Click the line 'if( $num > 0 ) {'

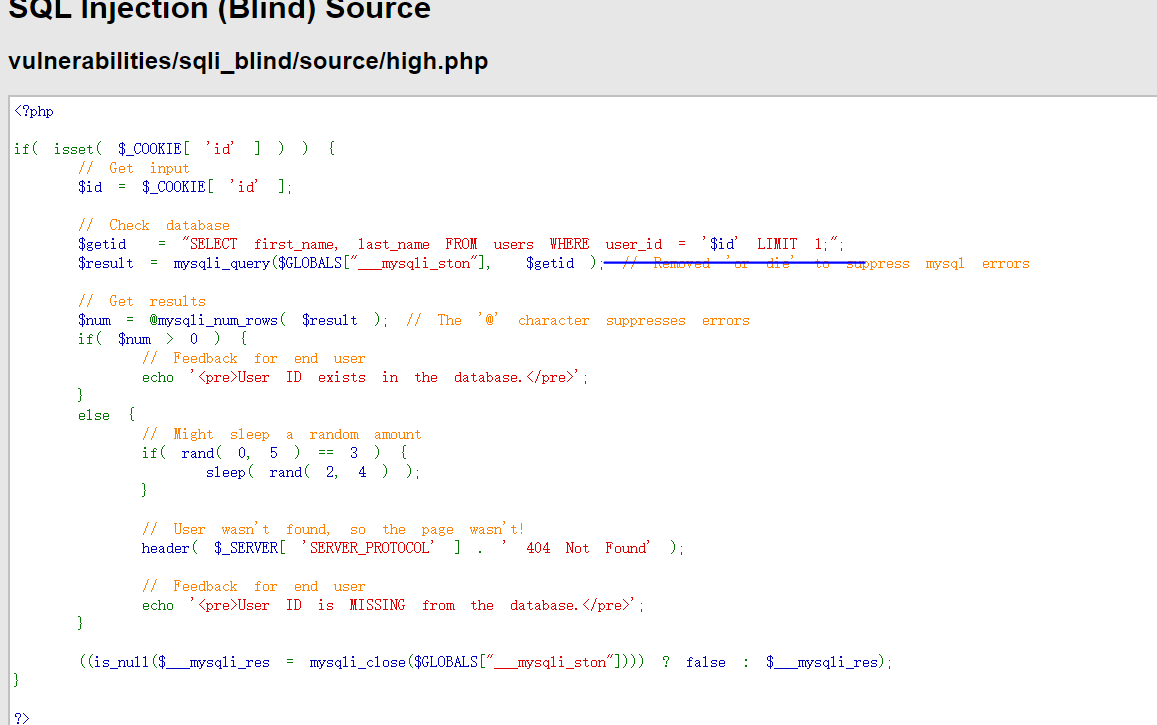(x=162, y=339)
